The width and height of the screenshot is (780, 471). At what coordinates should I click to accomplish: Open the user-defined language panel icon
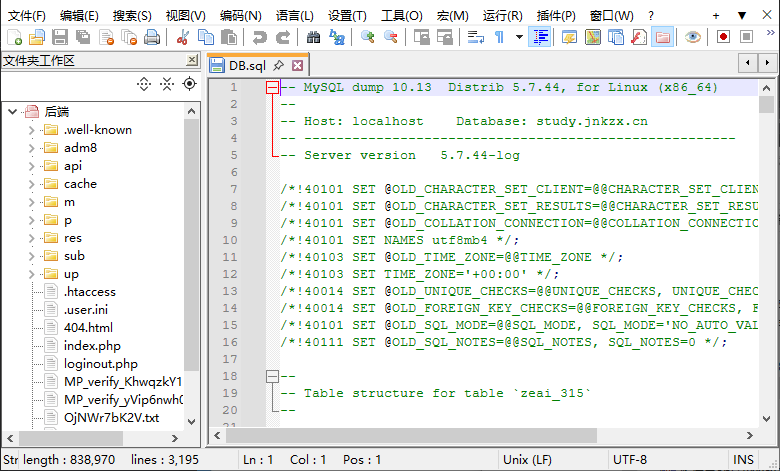tap(570, 37)
